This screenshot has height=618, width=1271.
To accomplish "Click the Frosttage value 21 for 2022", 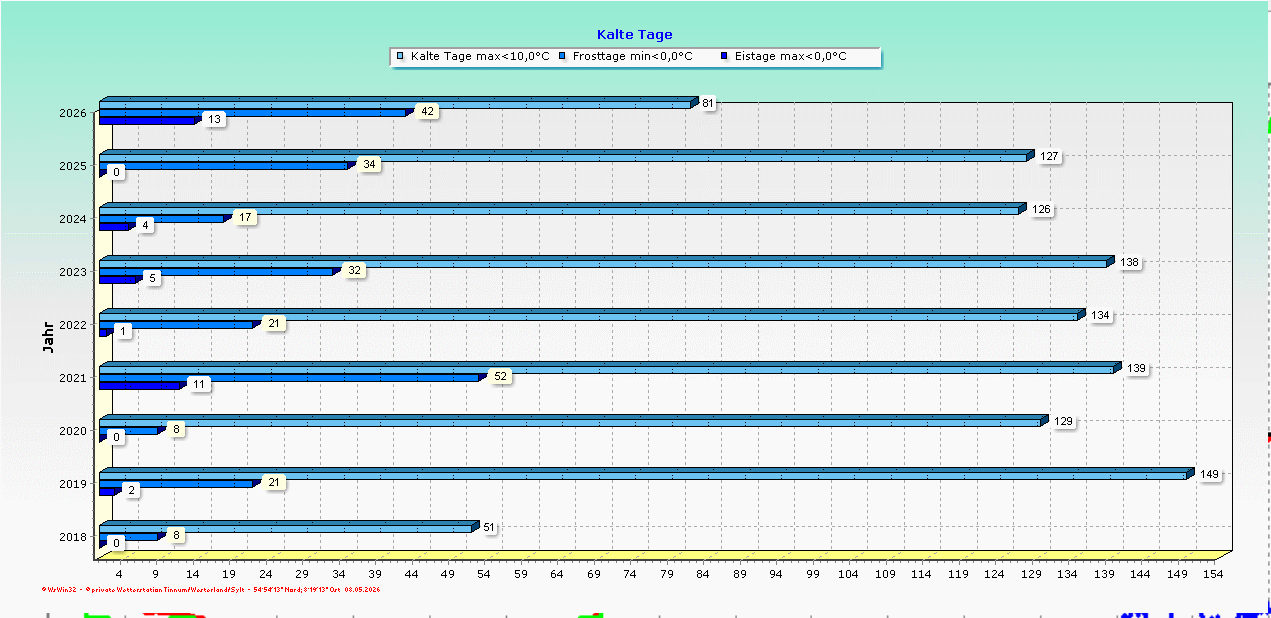I will (275, 323).
